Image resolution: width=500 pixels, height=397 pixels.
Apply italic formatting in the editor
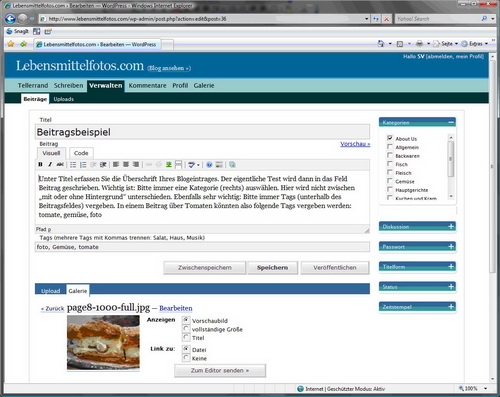[x=50, y=164]
